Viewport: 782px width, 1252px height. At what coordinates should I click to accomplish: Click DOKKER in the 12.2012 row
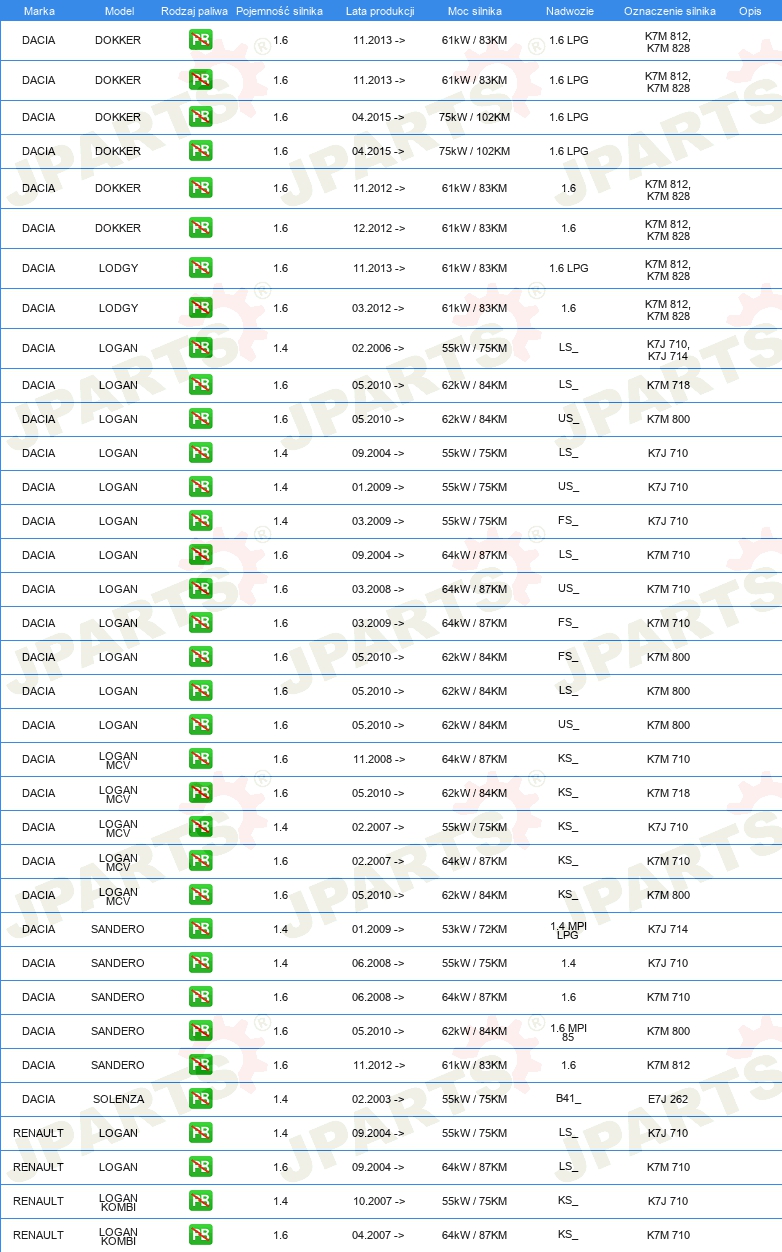(x=118, y=228)
